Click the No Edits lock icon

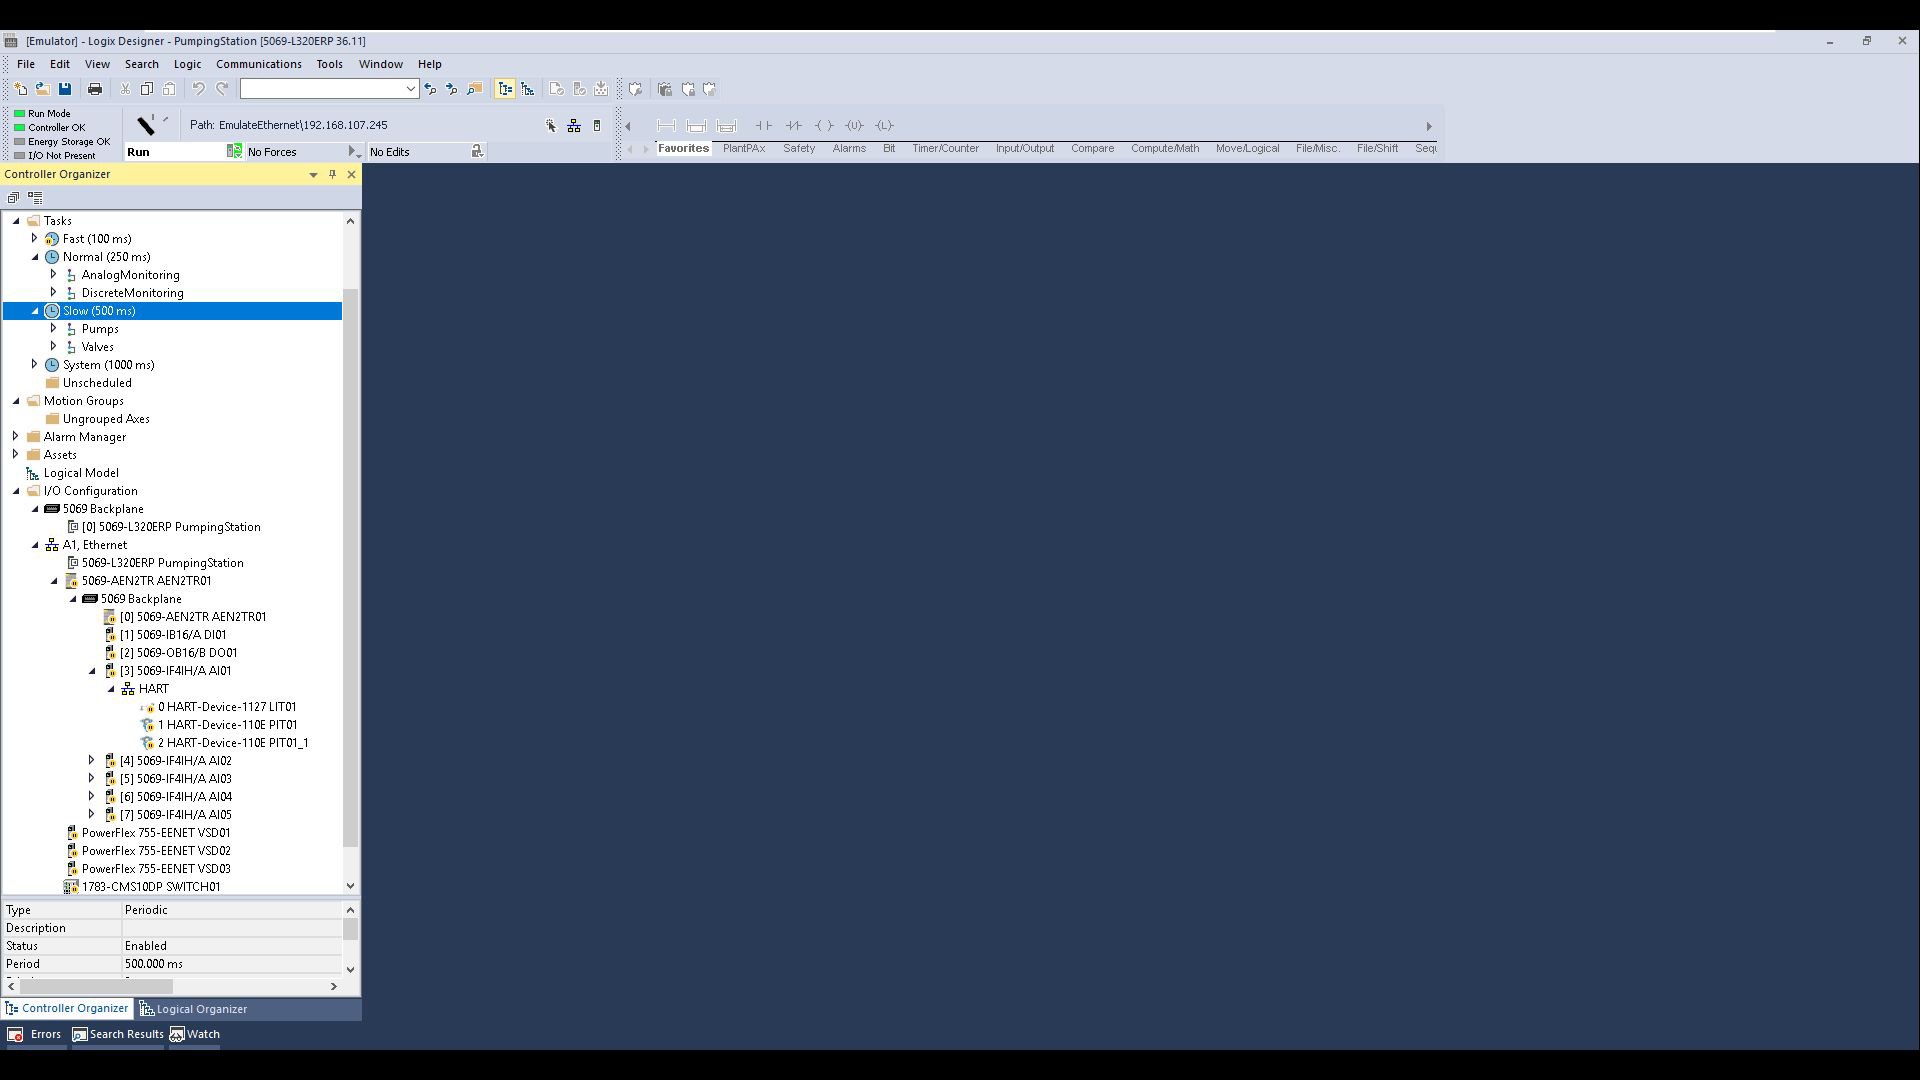coord(477,152)
